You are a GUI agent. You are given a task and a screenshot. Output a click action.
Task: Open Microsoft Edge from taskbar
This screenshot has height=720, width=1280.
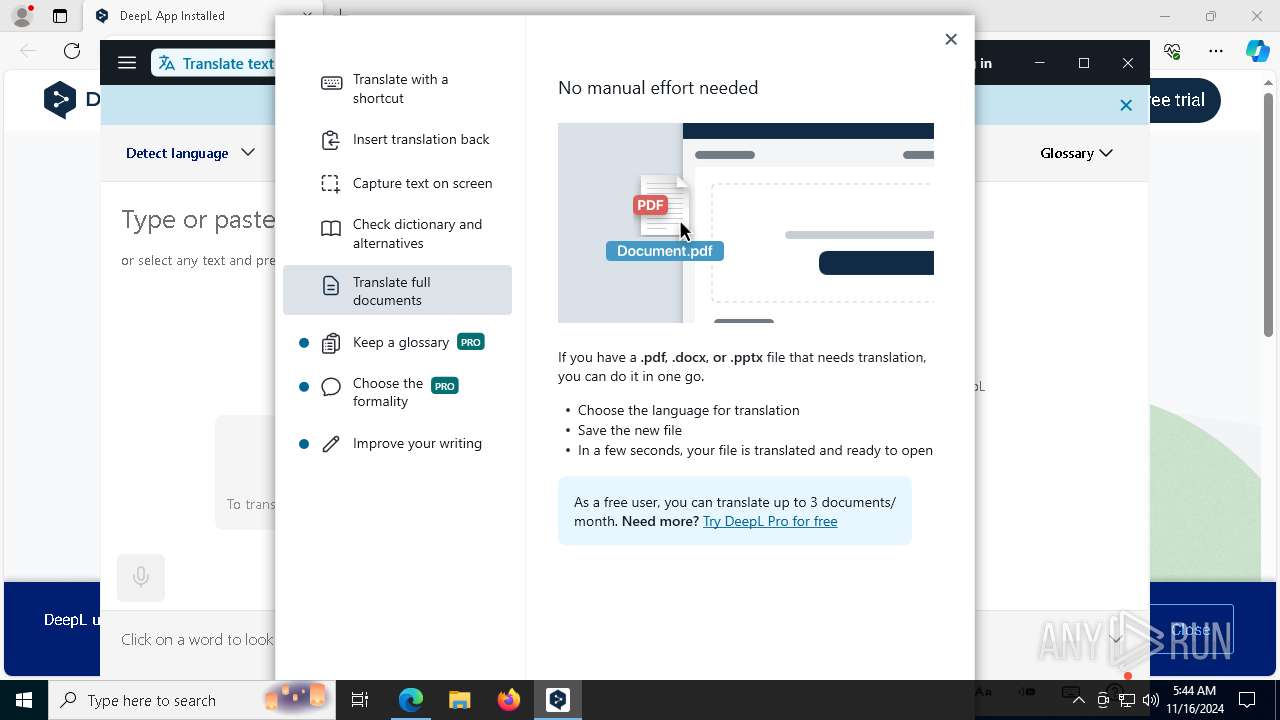click(x=411, y=700)
